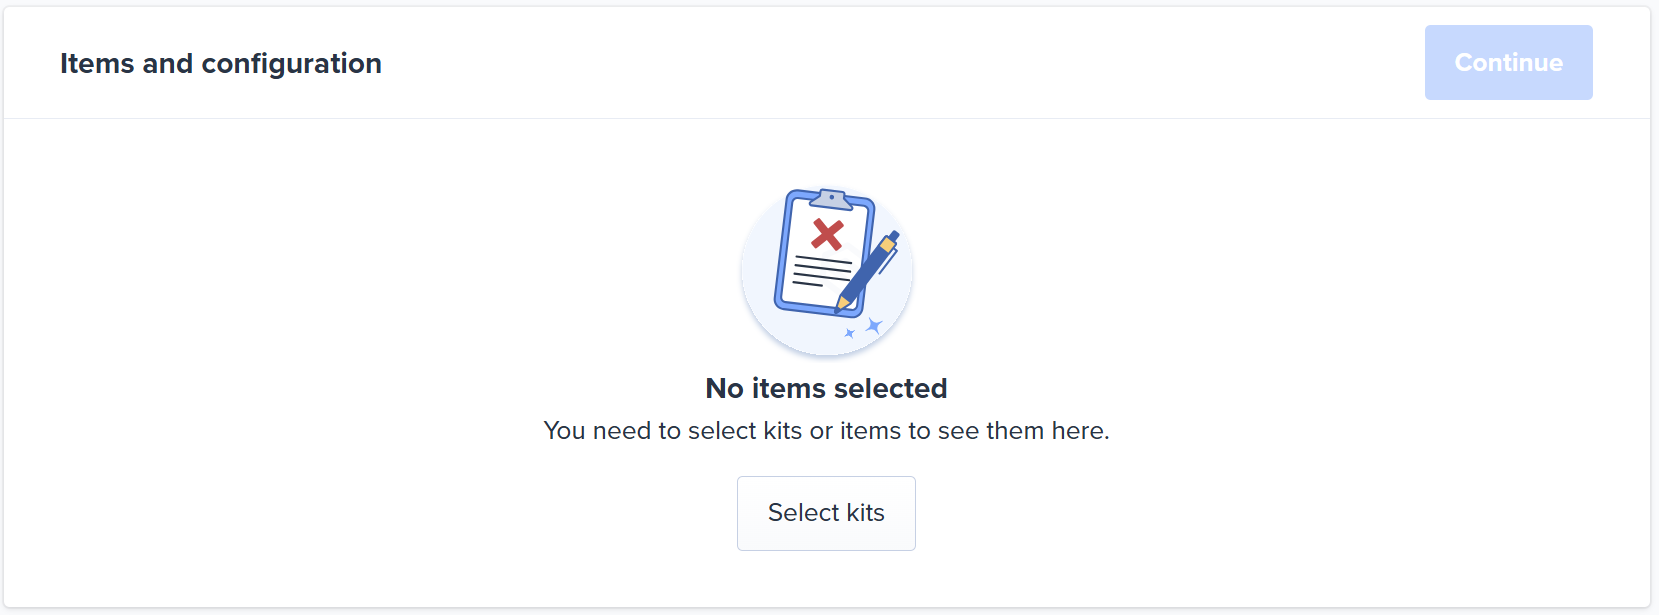Click the word 'No' in the empty-state heading
Viewport: 1659px width, 615px height.
pyautogui.click(x=724, y=388)
